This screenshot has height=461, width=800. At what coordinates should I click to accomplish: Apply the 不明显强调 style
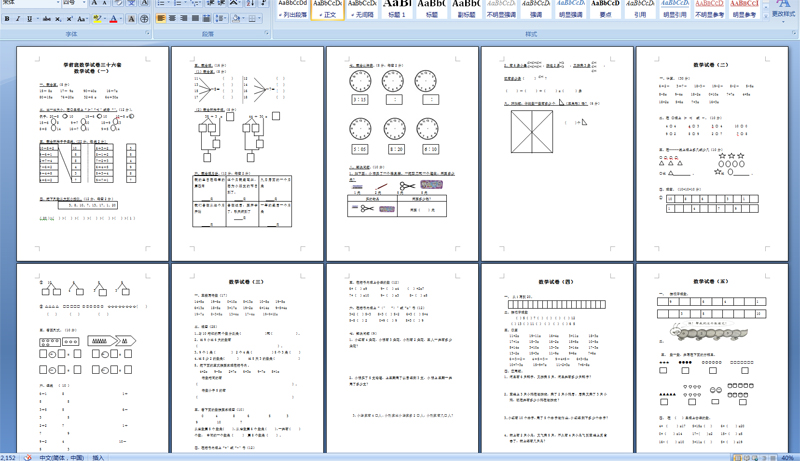pyautogui.click(x=501, y=9)
